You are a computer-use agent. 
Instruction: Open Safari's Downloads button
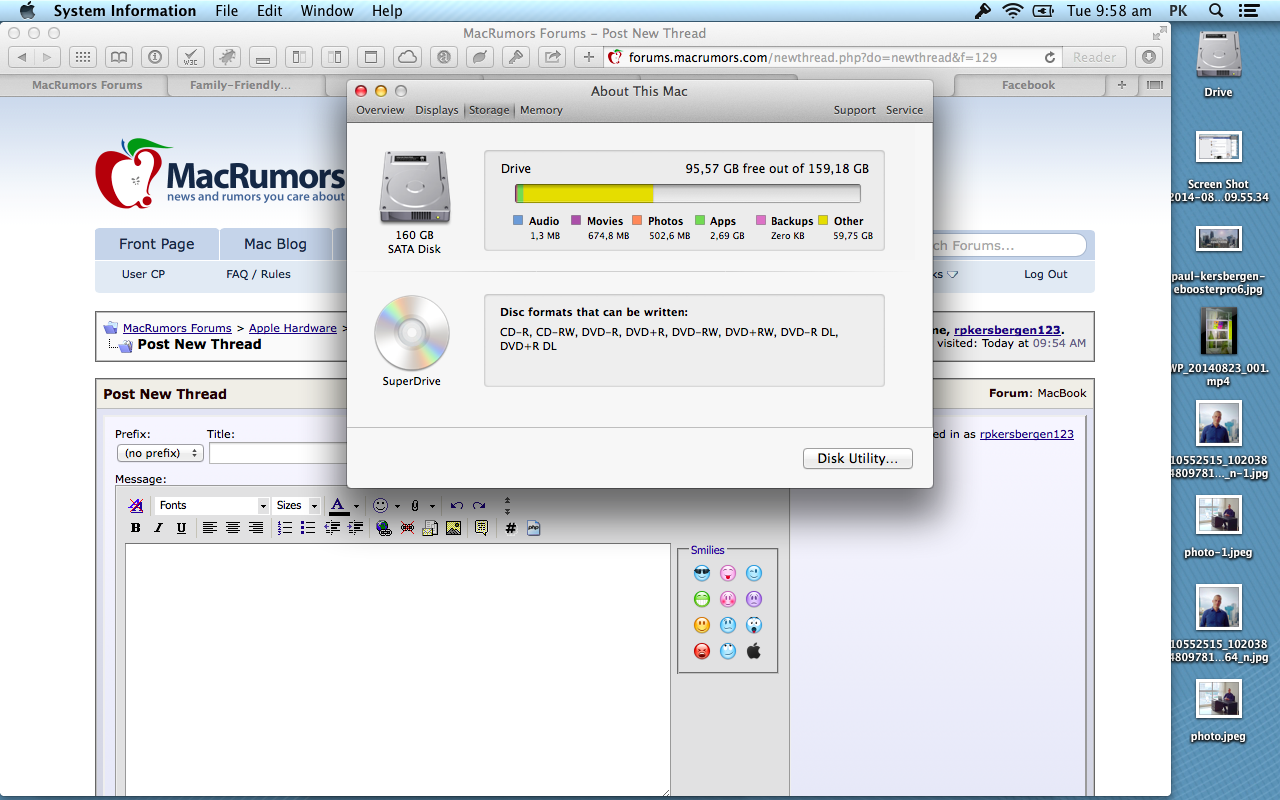[x=1149, y=57]
